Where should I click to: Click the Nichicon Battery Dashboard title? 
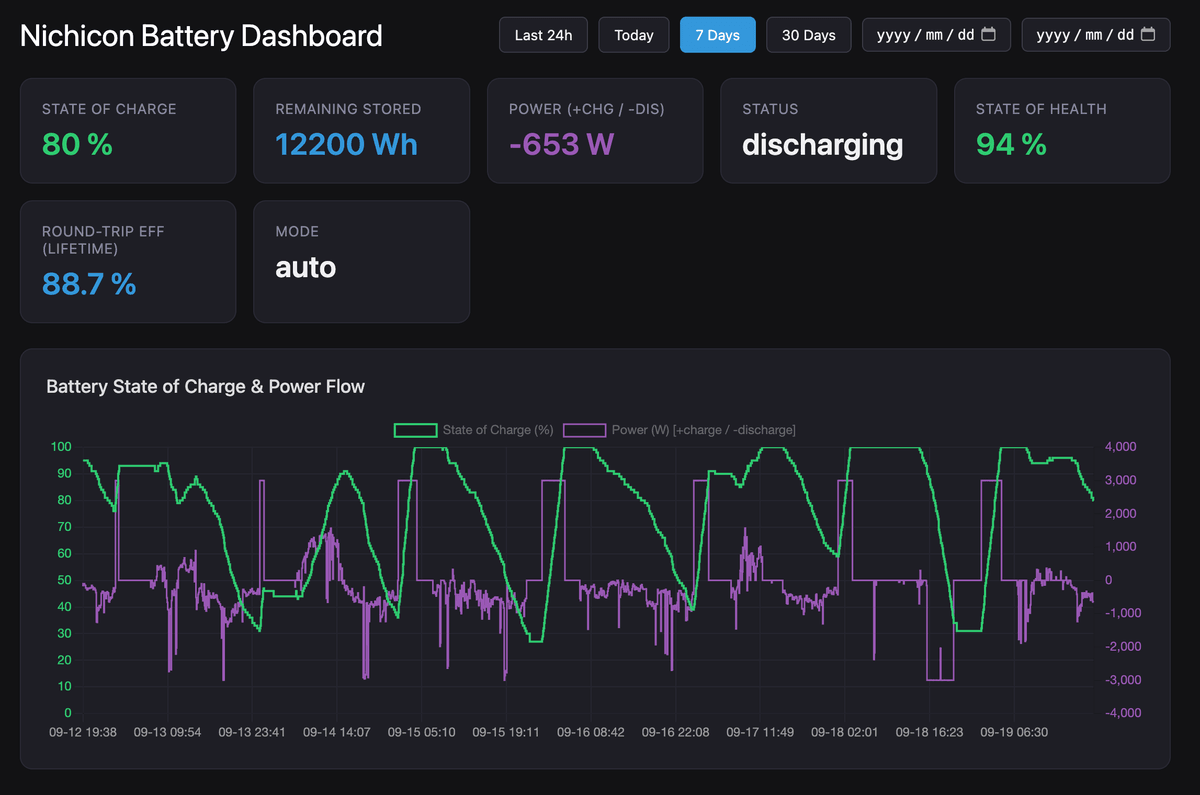pos(201,36)
